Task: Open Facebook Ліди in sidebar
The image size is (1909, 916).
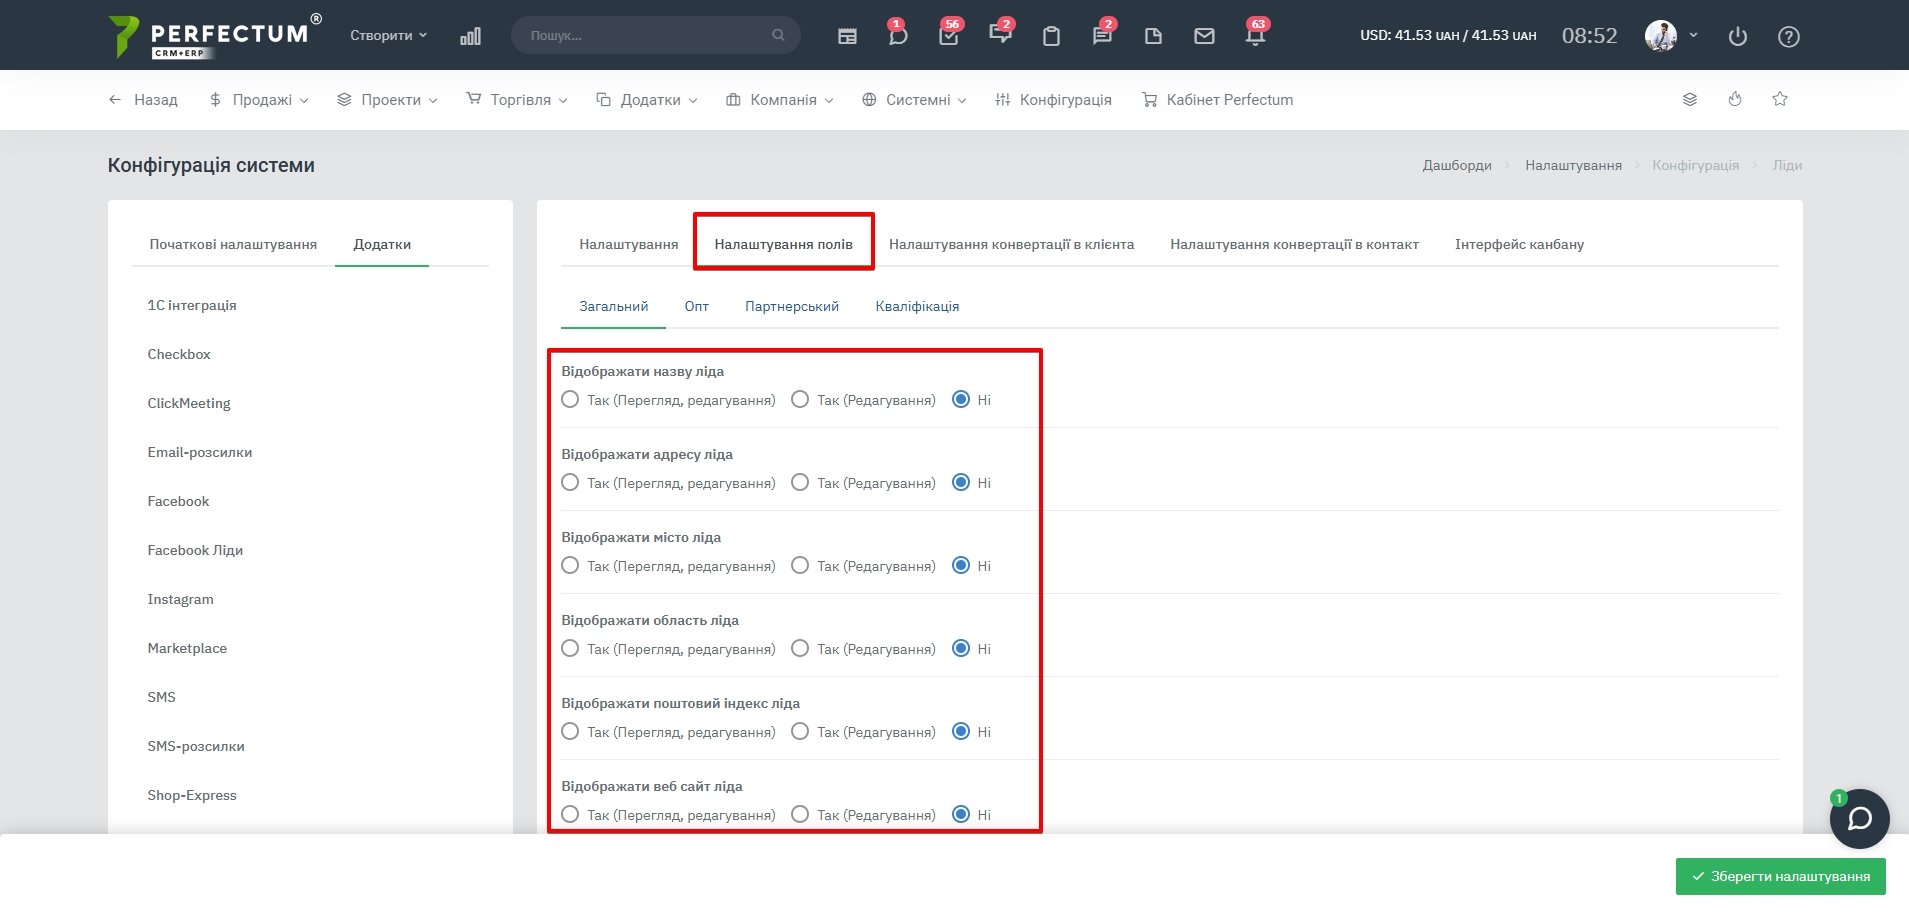Action: pos(195,550)
